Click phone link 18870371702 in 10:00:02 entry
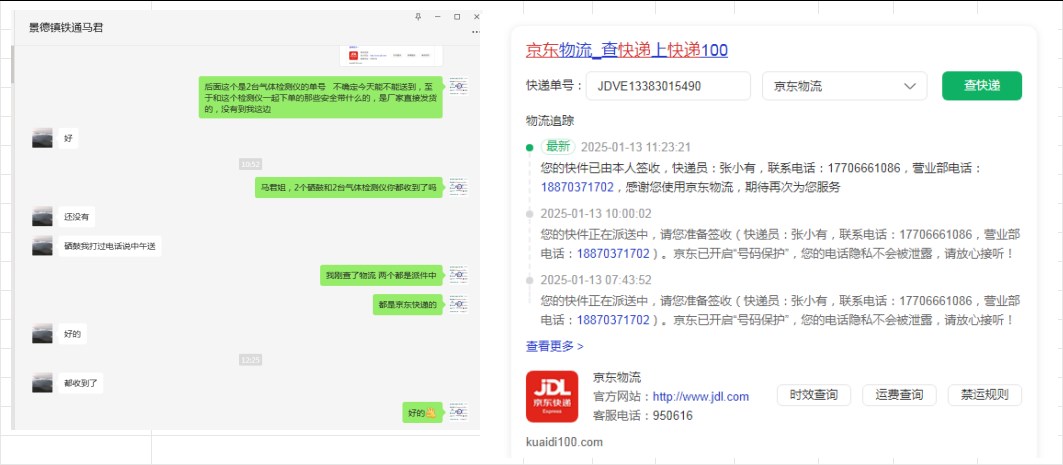 [x=613, y=254]
